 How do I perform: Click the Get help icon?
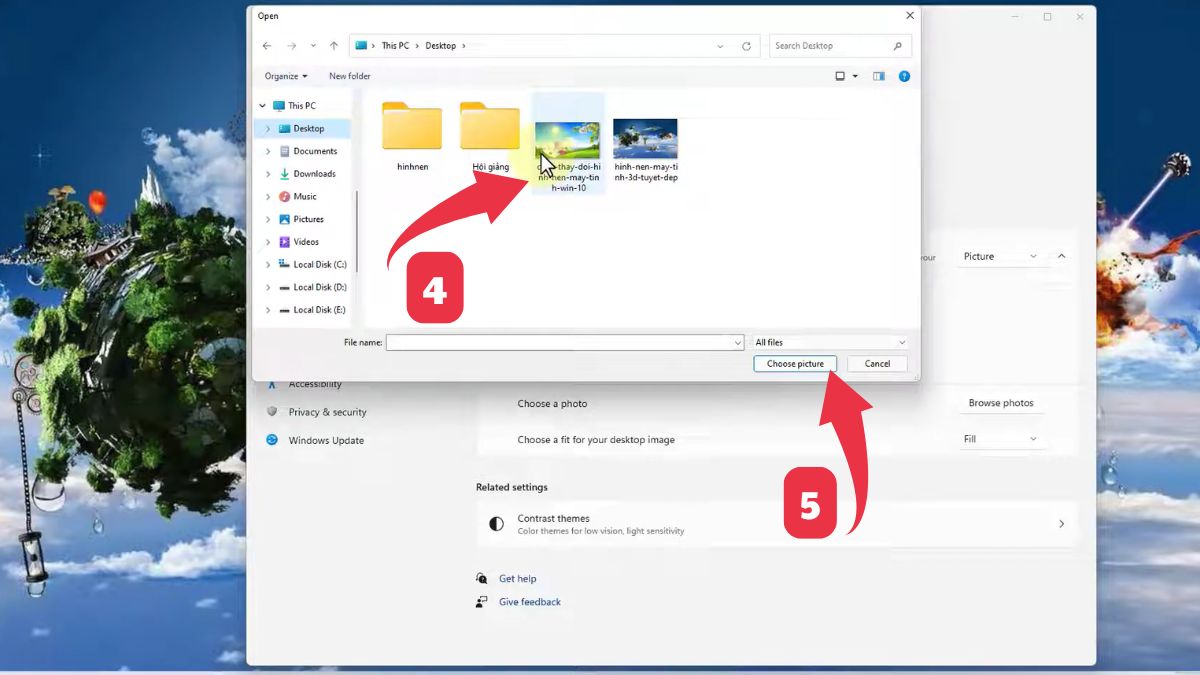[481, 578]
